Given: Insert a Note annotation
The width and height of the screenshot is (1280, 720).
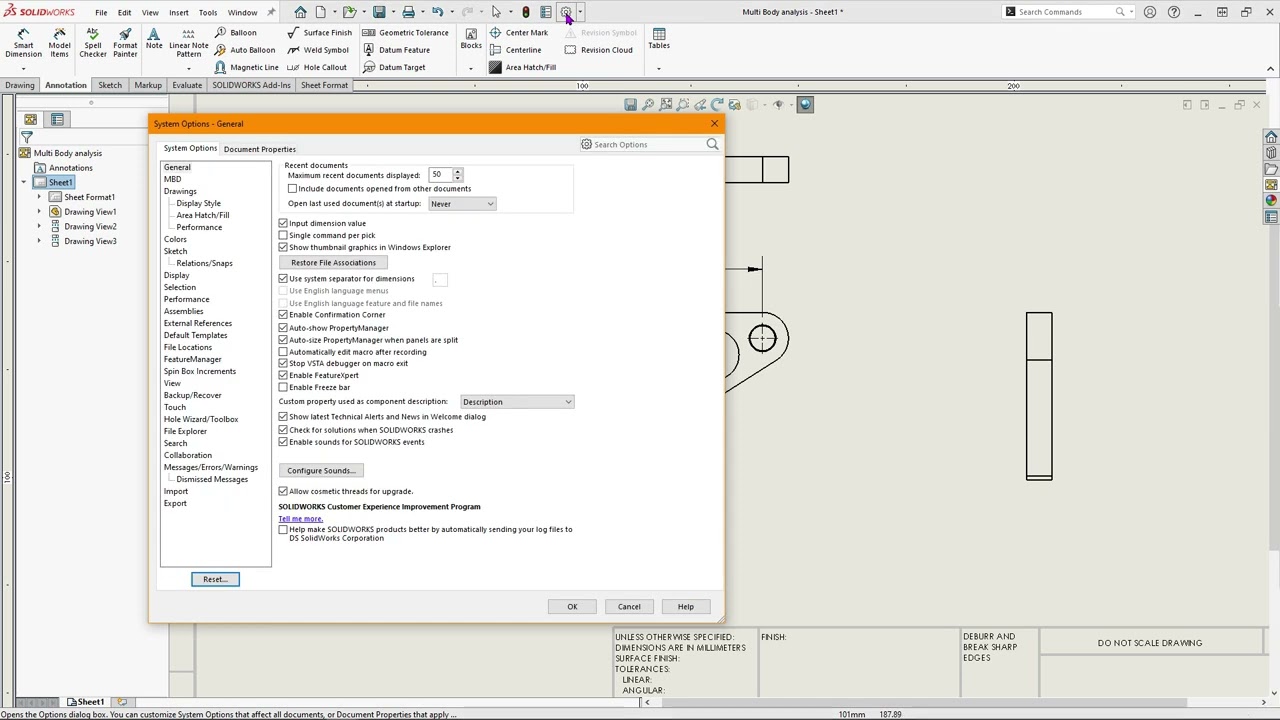Looking at the screenshot, I should pos(154,40).
